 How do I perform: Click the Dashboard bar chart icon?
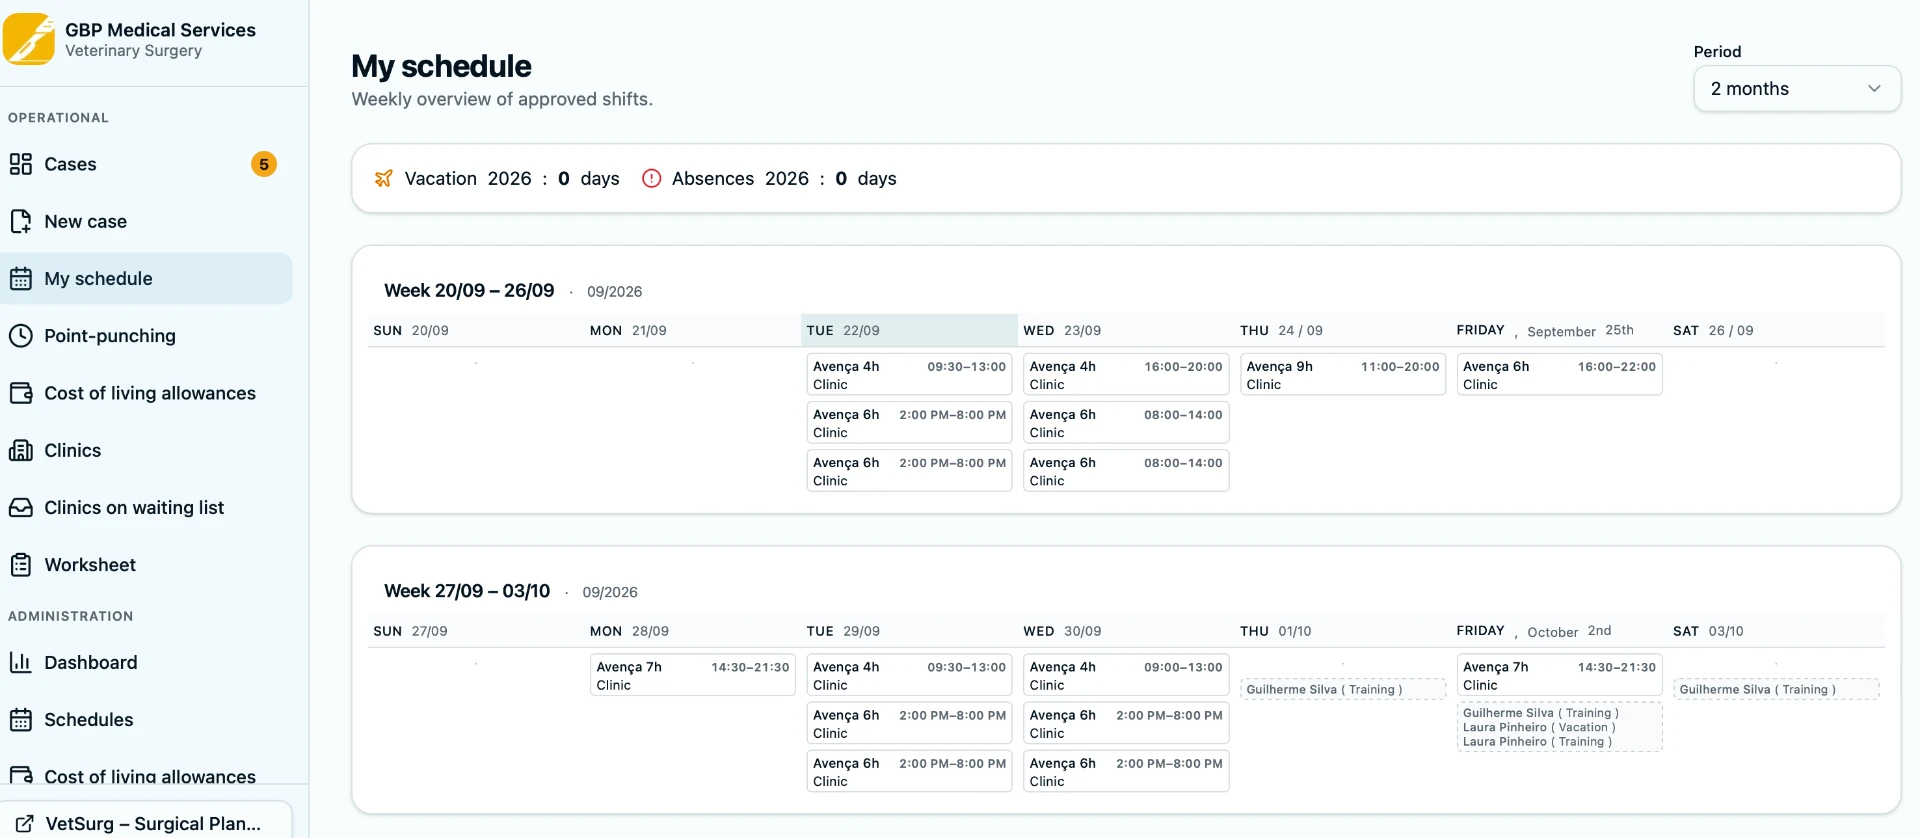(x=21, y=662)
